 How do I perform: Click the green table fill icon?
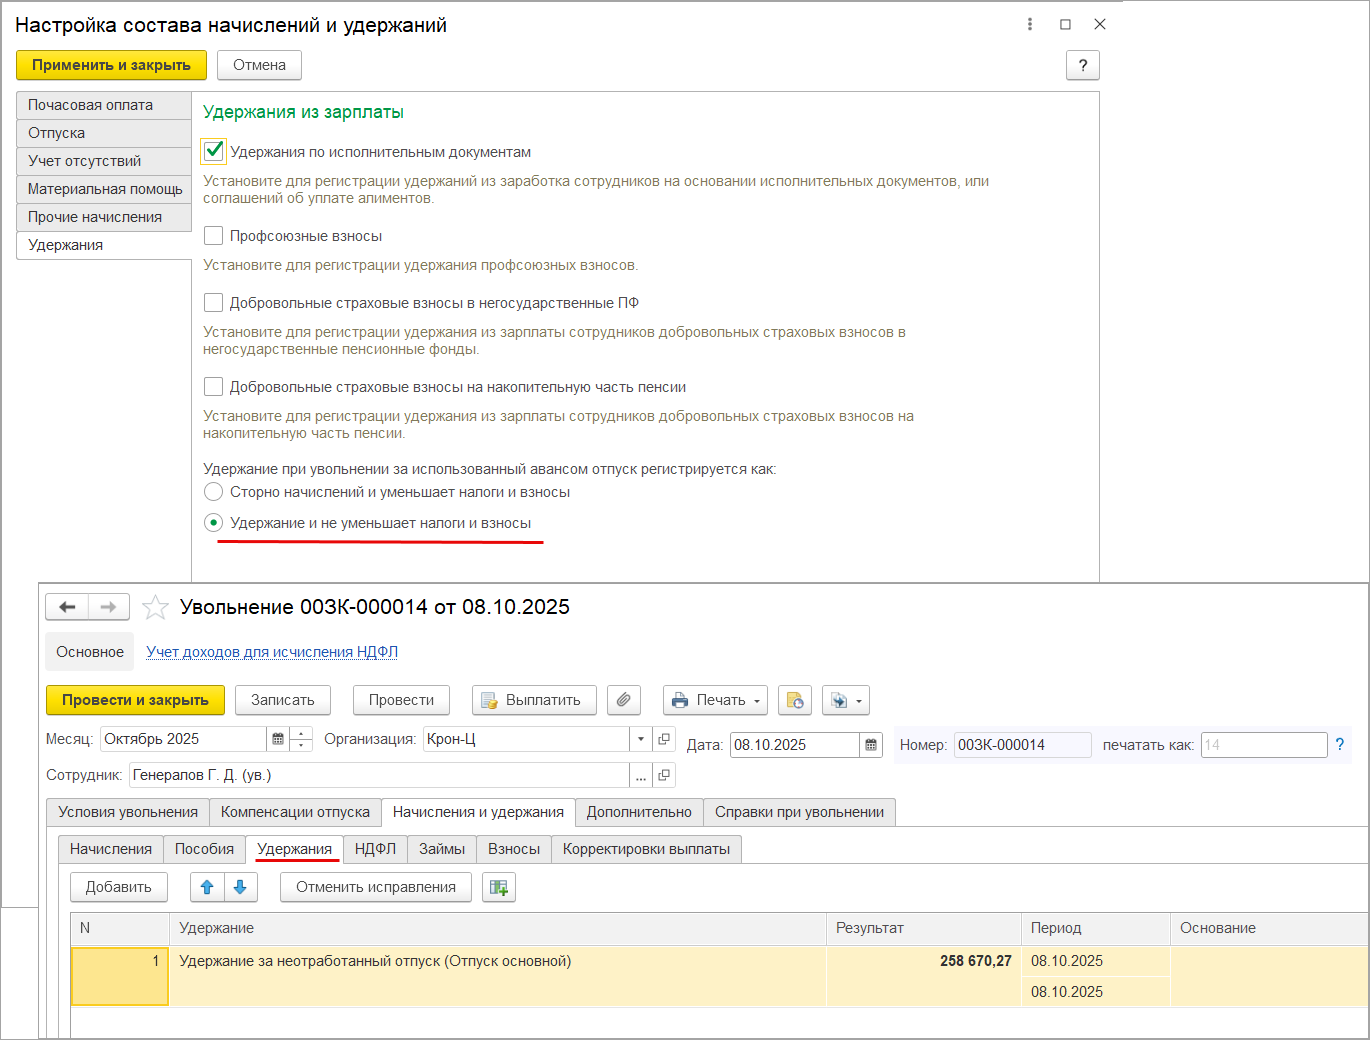coord(499,887)
